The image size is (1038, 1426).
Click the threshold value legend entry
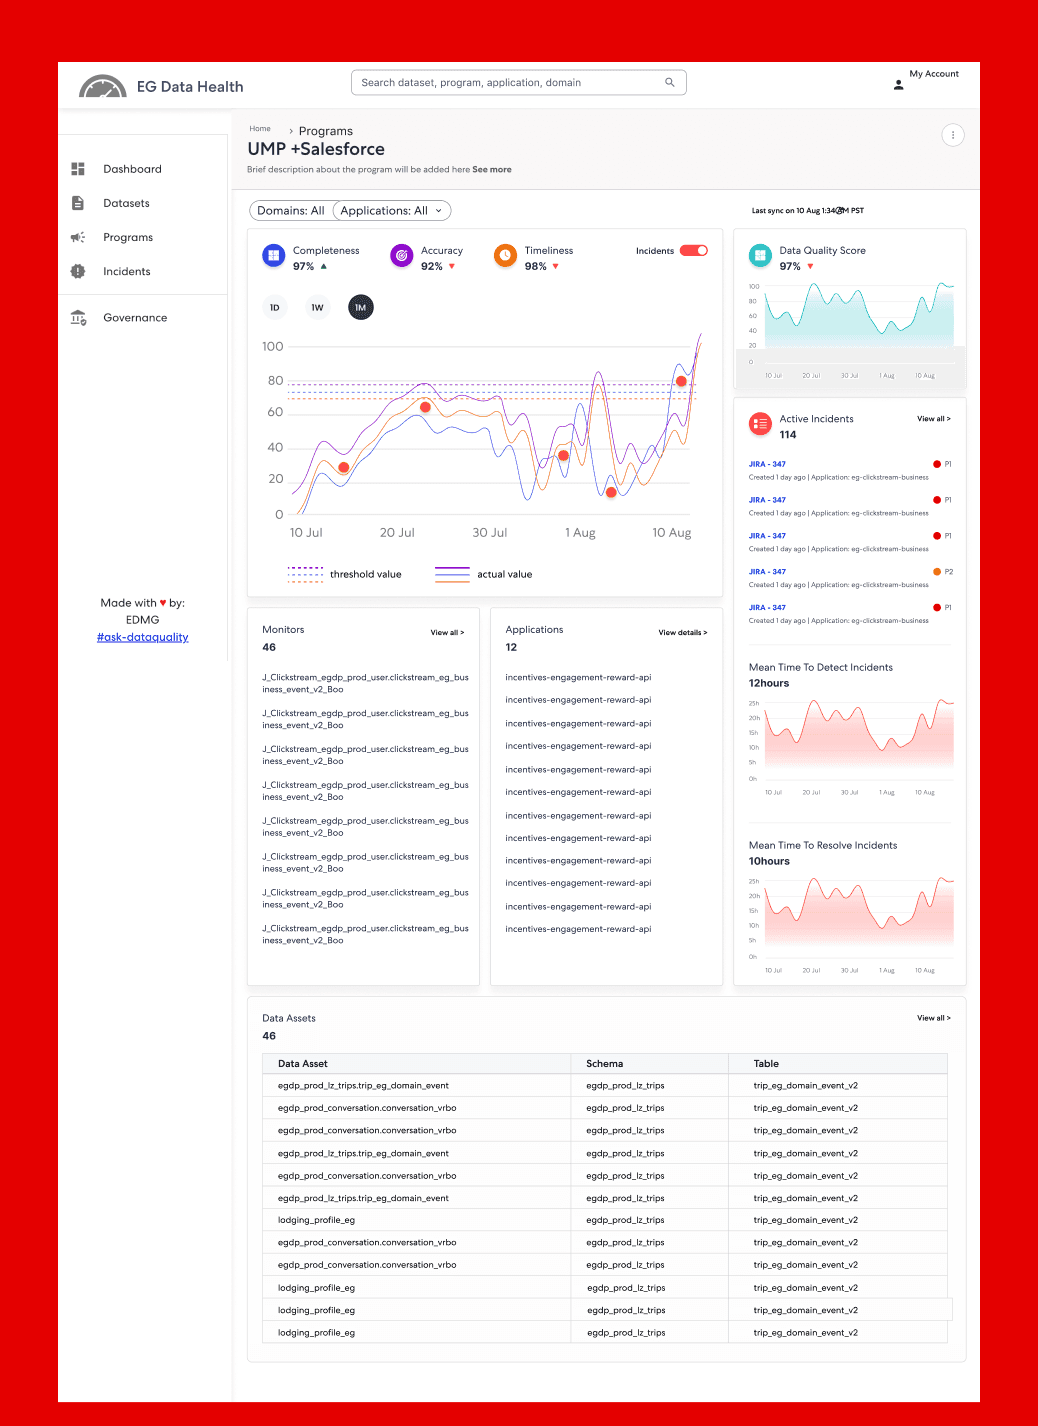coord(345,574)
